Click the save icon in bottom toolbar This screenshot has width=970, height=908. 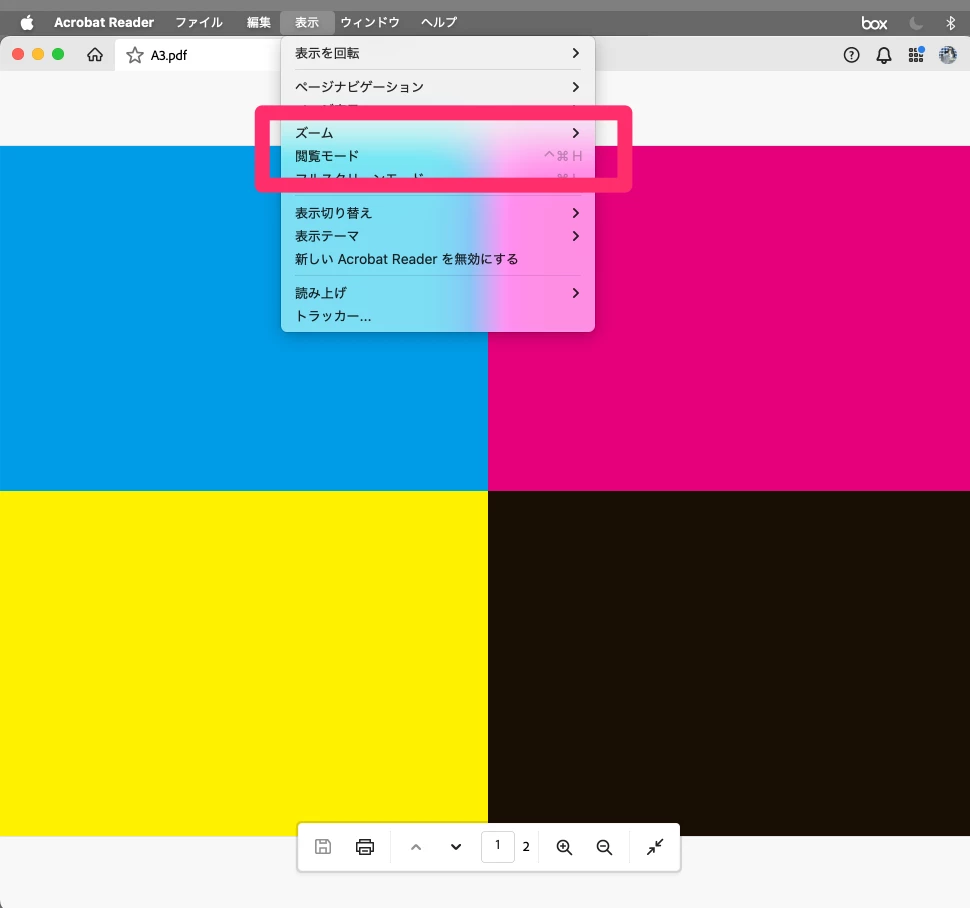click(x=323, y=846)
